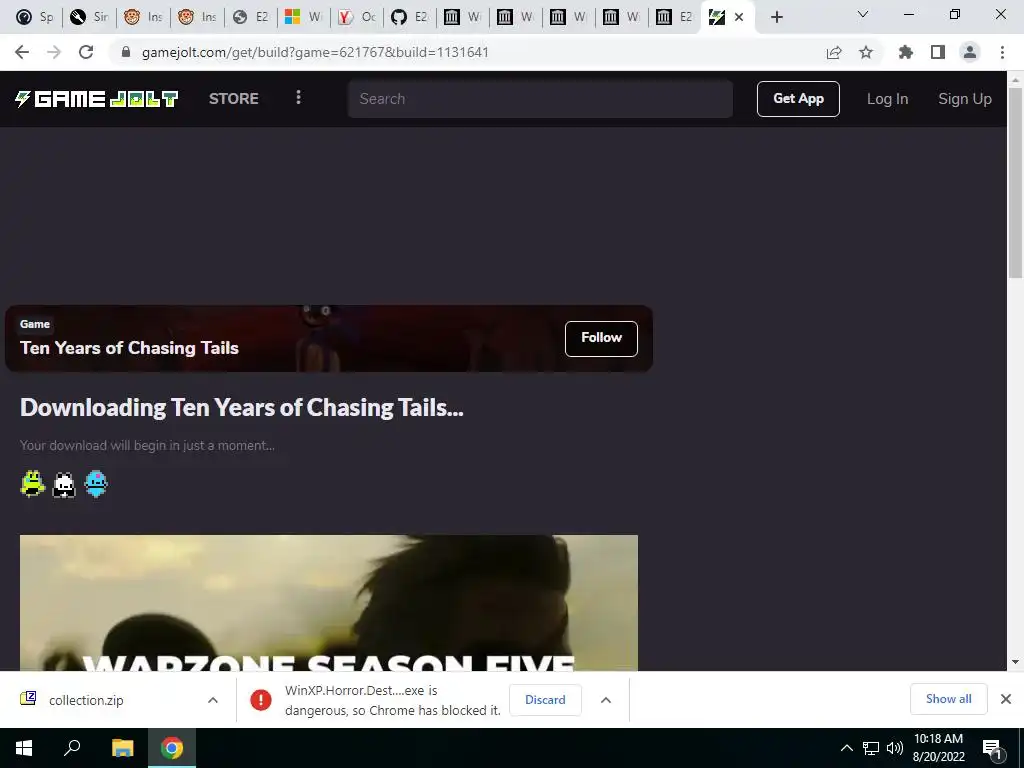The width and height of the screenshot is (1024, 768).
Task: Click the Log In link
Action: pyautogui.click(x=888, y=99)
